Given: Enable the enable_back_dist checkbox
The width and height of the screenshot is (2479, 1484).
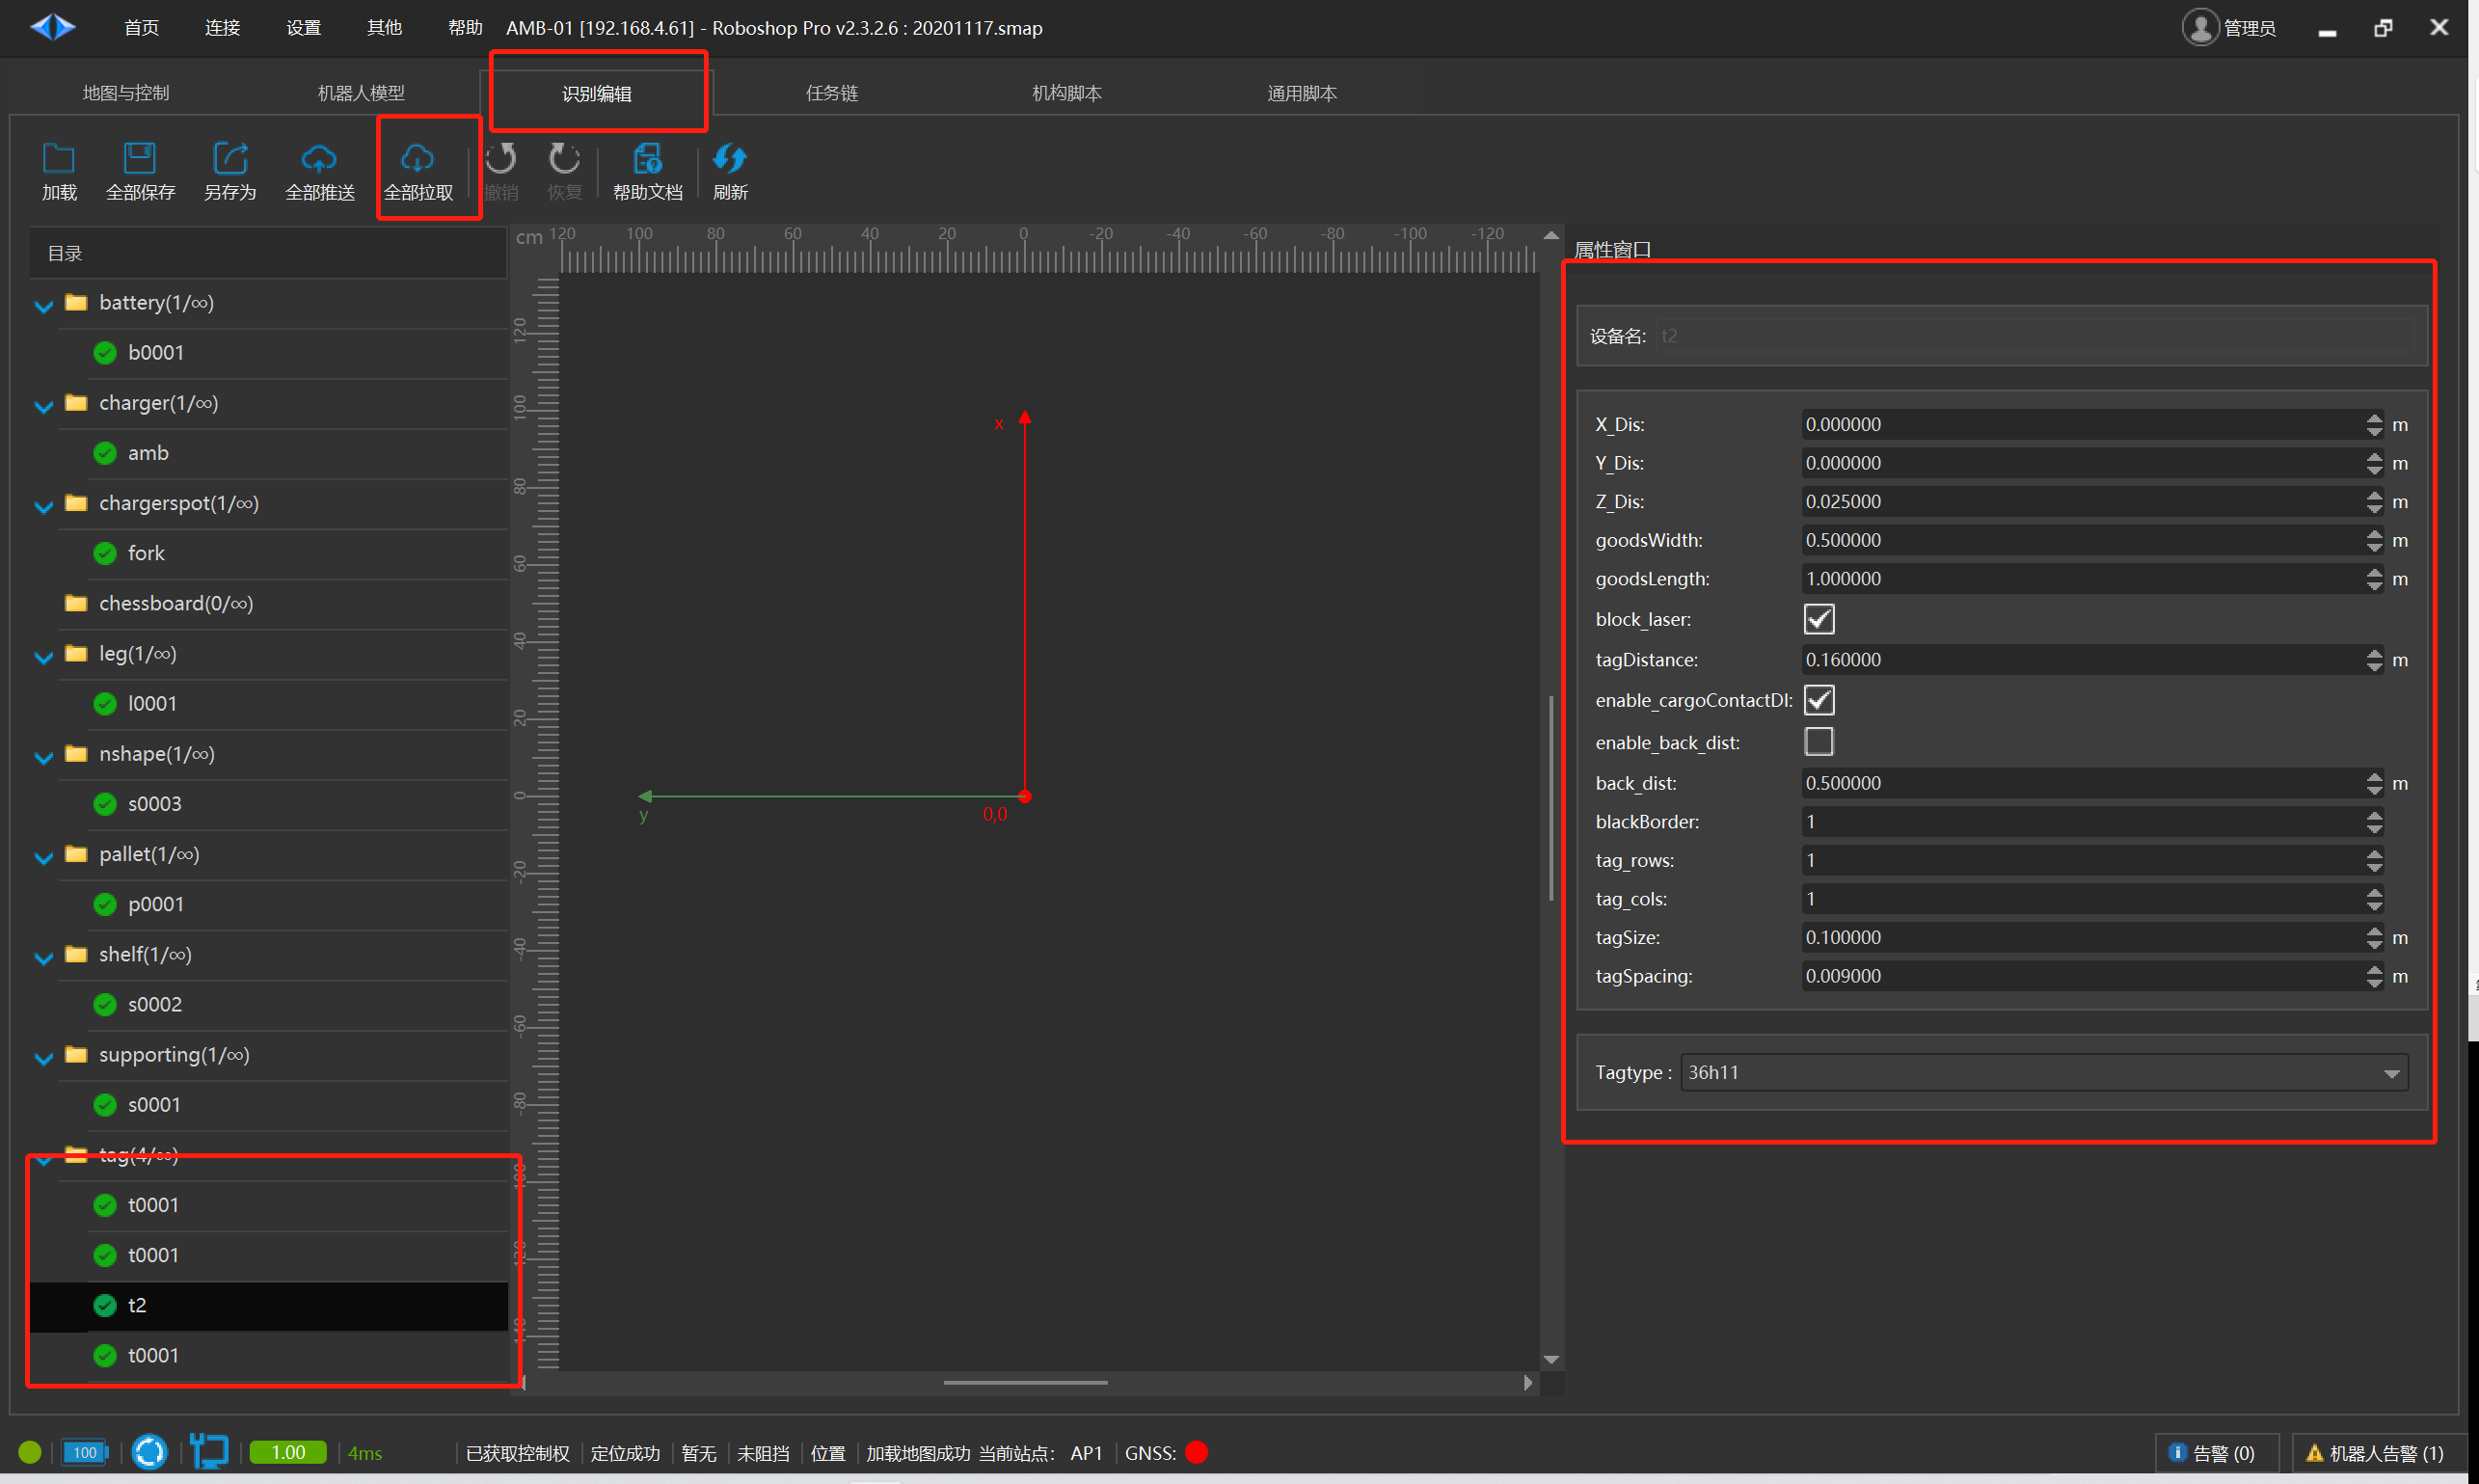Looking at the screenshot, I should click(1818, 742).
